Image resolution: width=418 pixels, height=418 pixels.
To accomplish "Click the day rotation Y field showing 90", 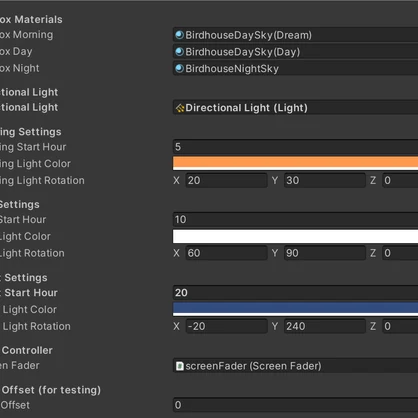I will (x=325, y=253).
